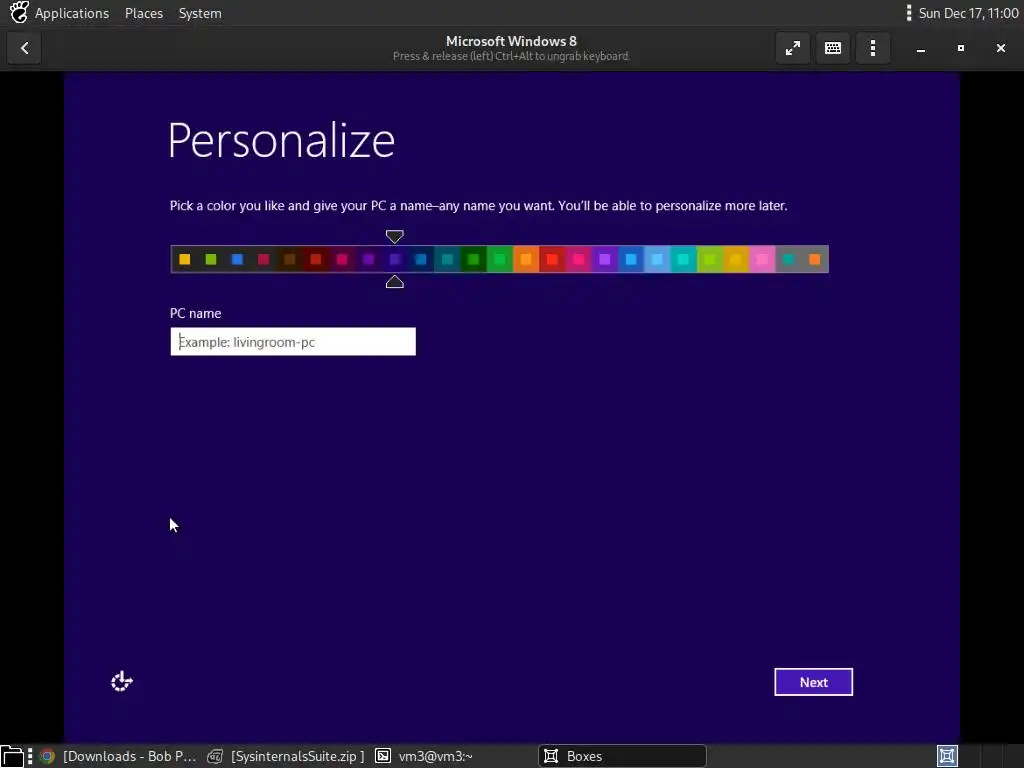Open the keyboard shortcuts send menu
The height and width of the screenshot is (768, 1024).
(x=833, y=48)
